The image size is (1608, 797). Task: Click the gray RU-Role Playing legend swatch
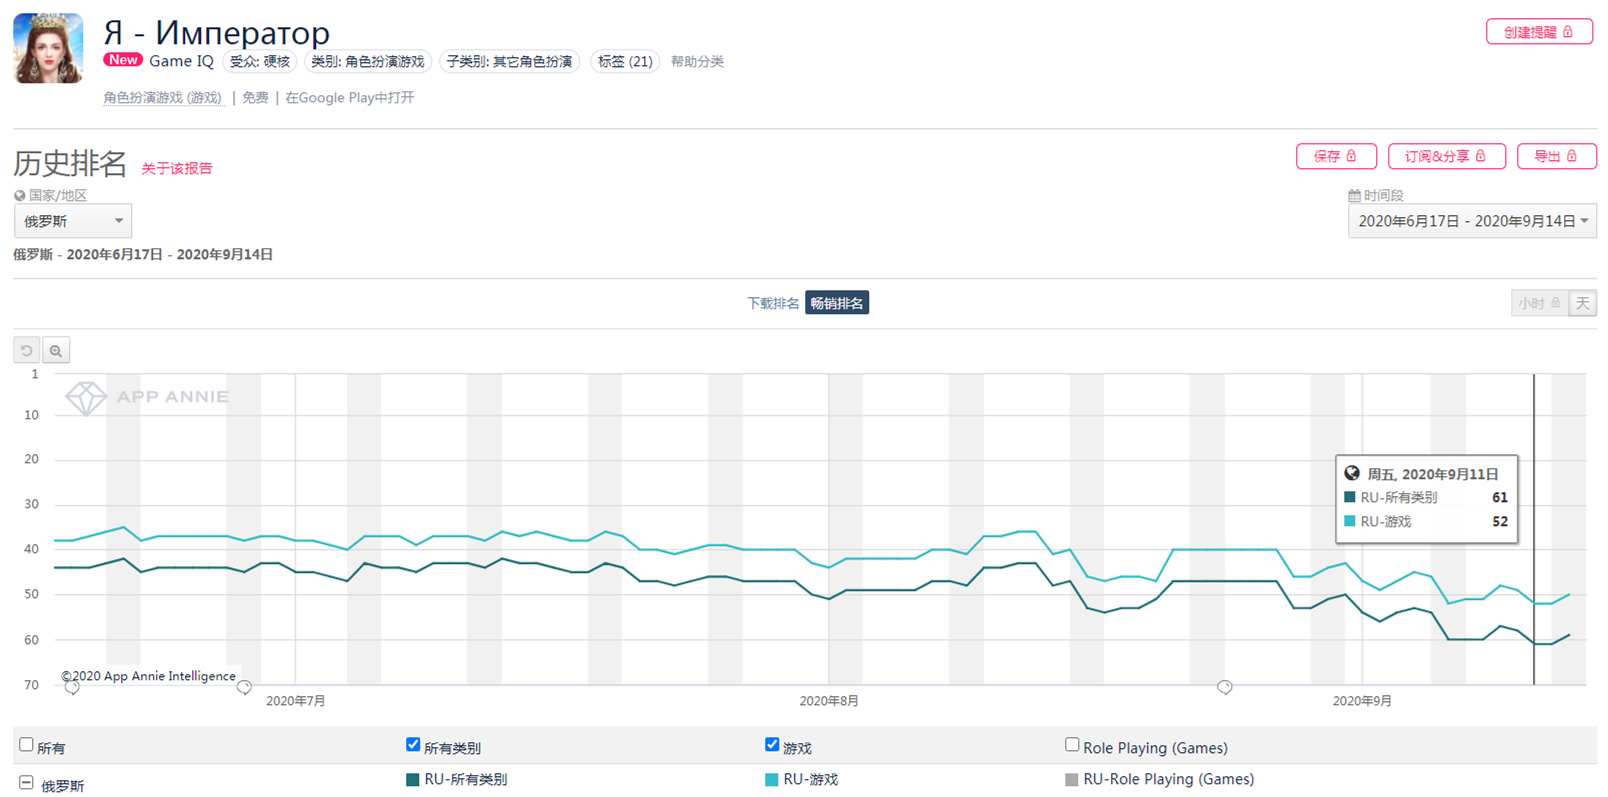(x=1071, y=780)
